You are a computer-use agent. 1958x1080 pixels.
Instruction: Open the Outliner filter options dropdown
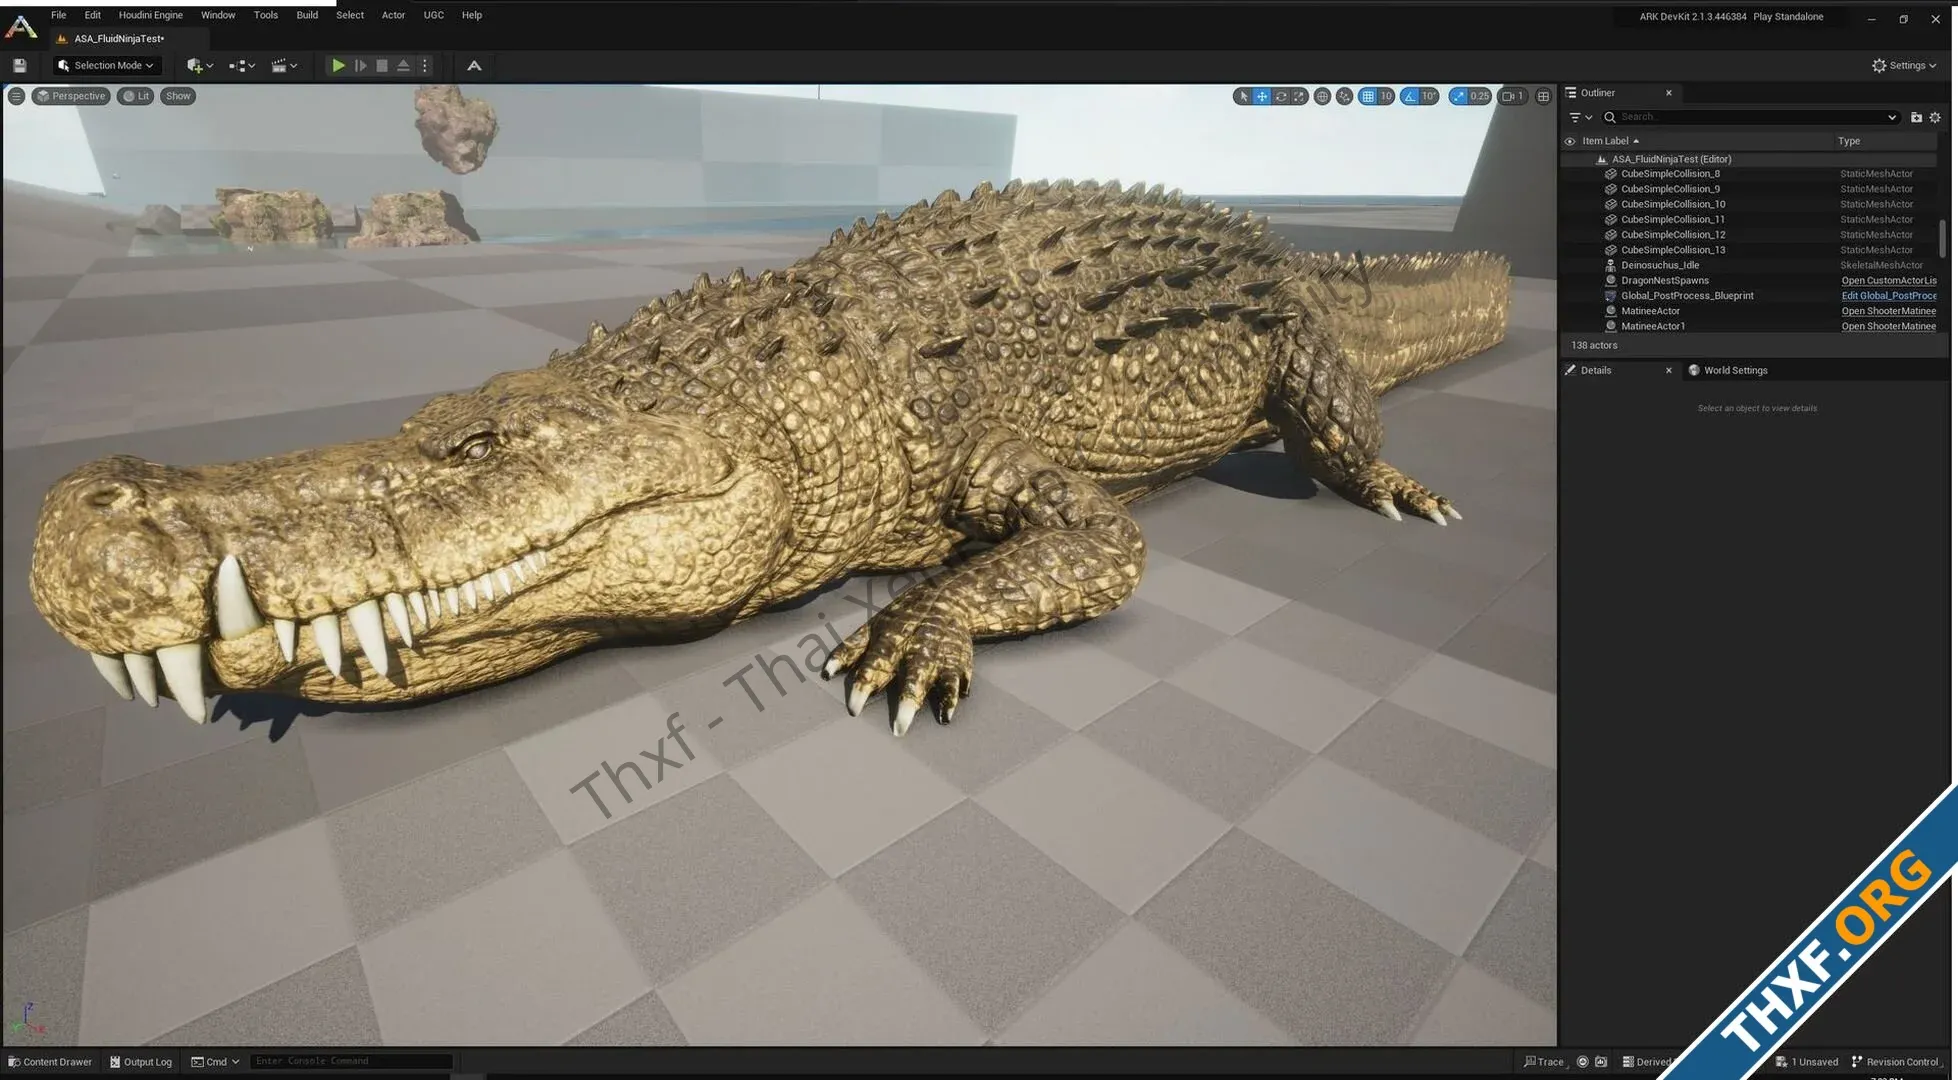(x=1581, y=117)
